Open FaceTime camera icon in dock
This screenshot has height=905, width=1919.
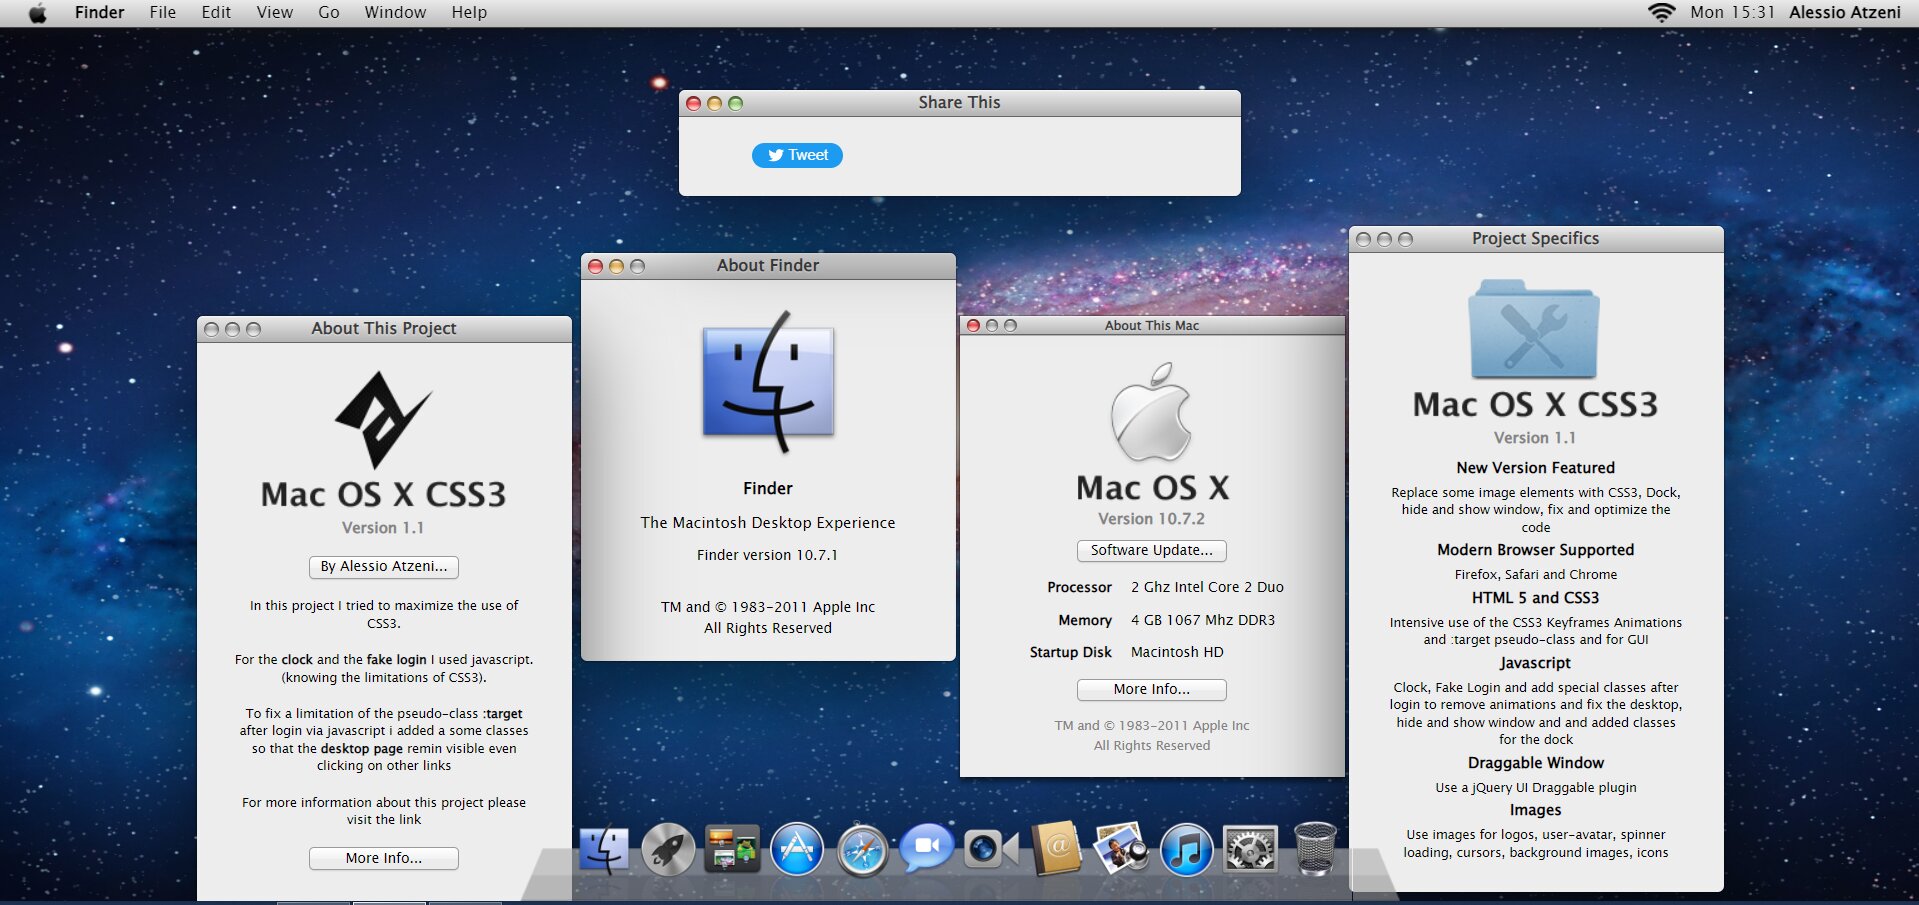click(991, 849)
